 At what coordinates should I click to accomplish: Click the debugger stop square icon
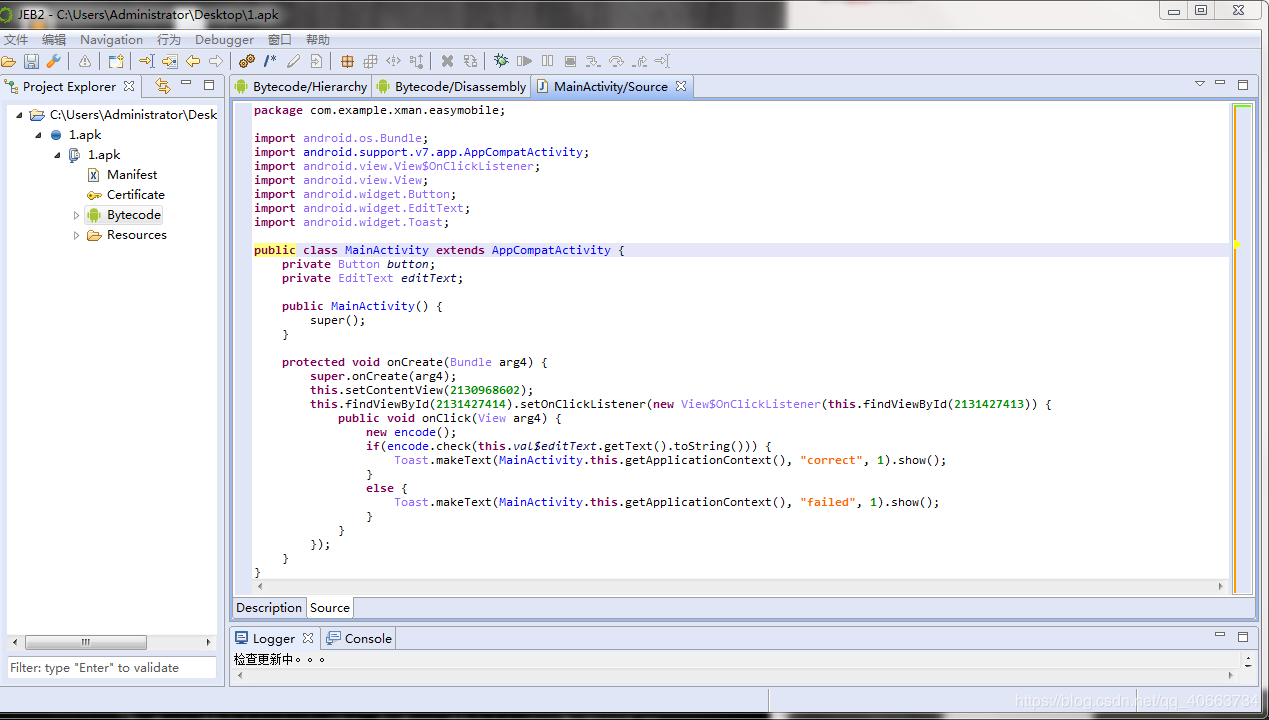tap(570, 62)
